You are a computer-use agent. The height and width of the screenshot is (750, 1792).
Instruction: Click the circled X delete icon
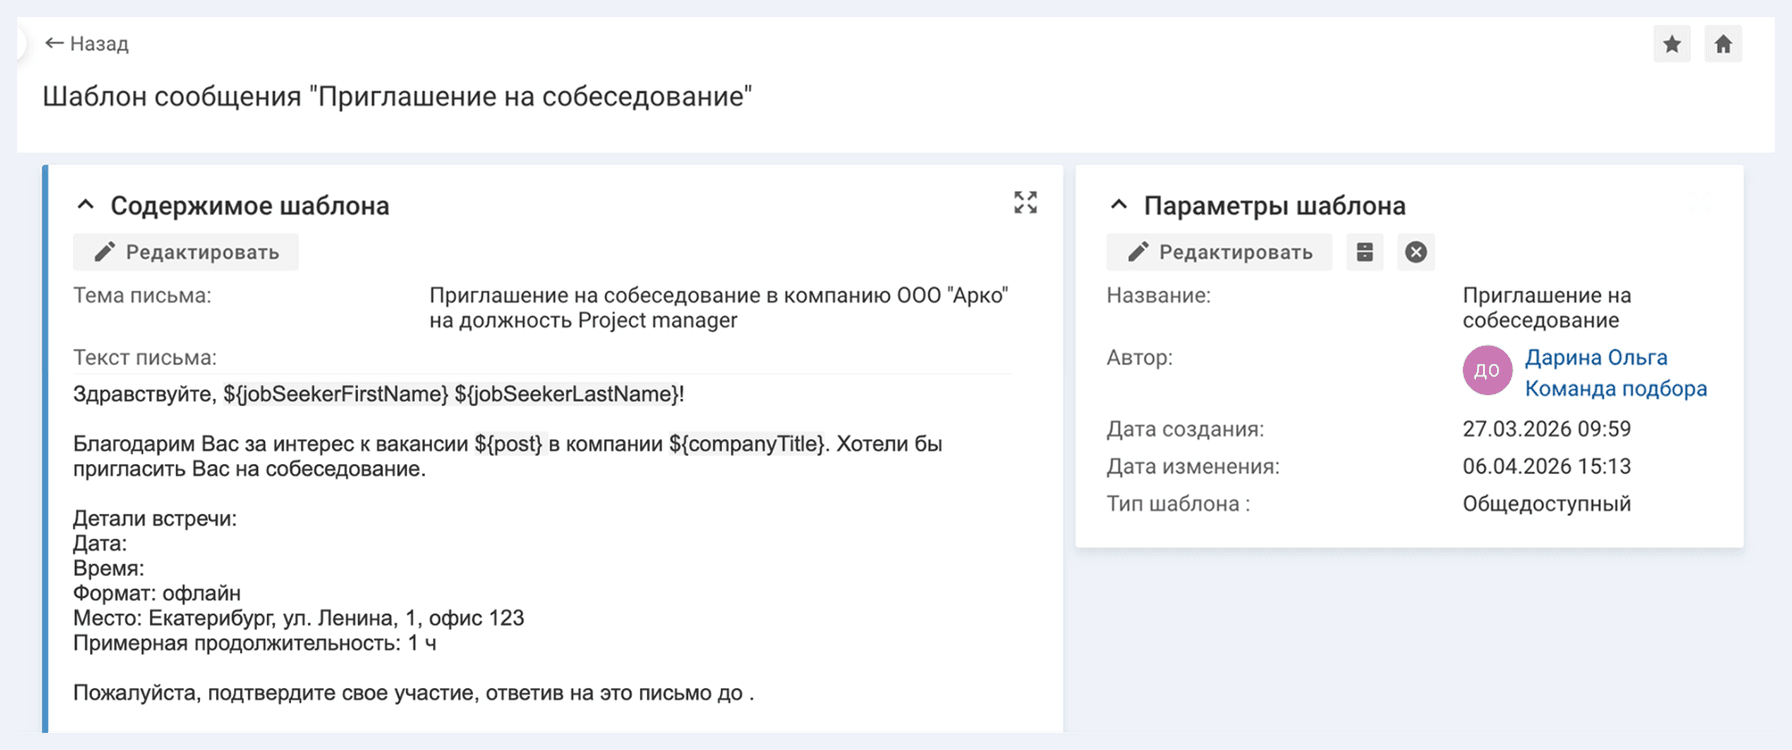tap(1416, 252)
